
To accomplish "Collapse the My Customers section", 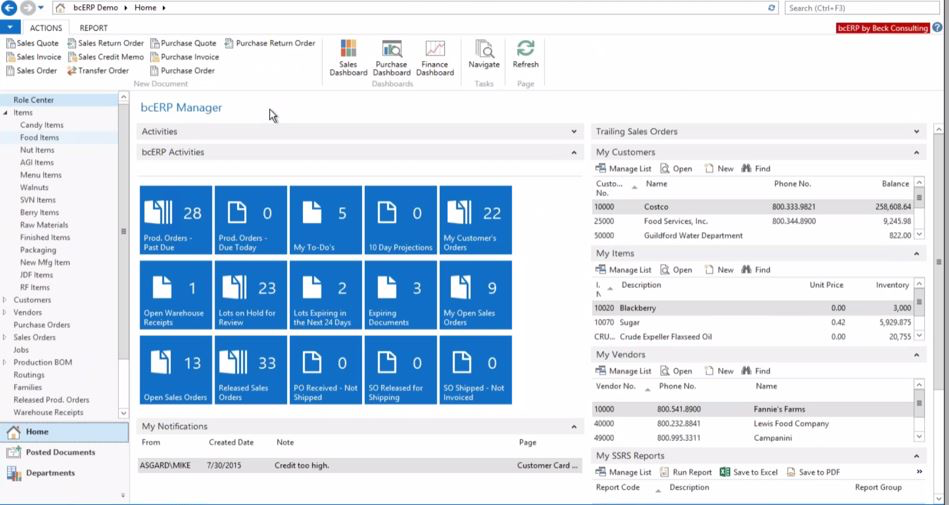I will (916, 152).
